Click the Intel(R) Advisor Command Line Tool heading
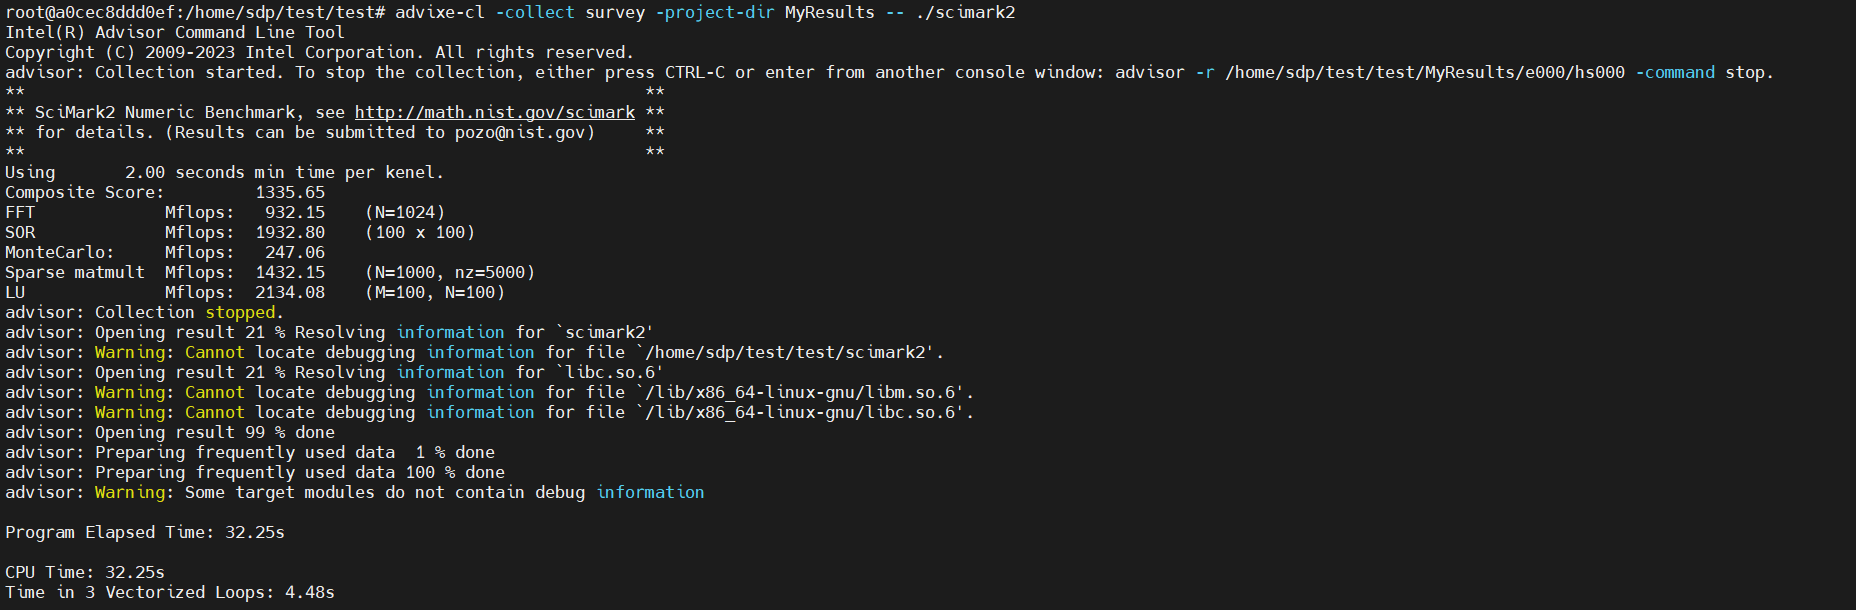 tap(175, 32)
